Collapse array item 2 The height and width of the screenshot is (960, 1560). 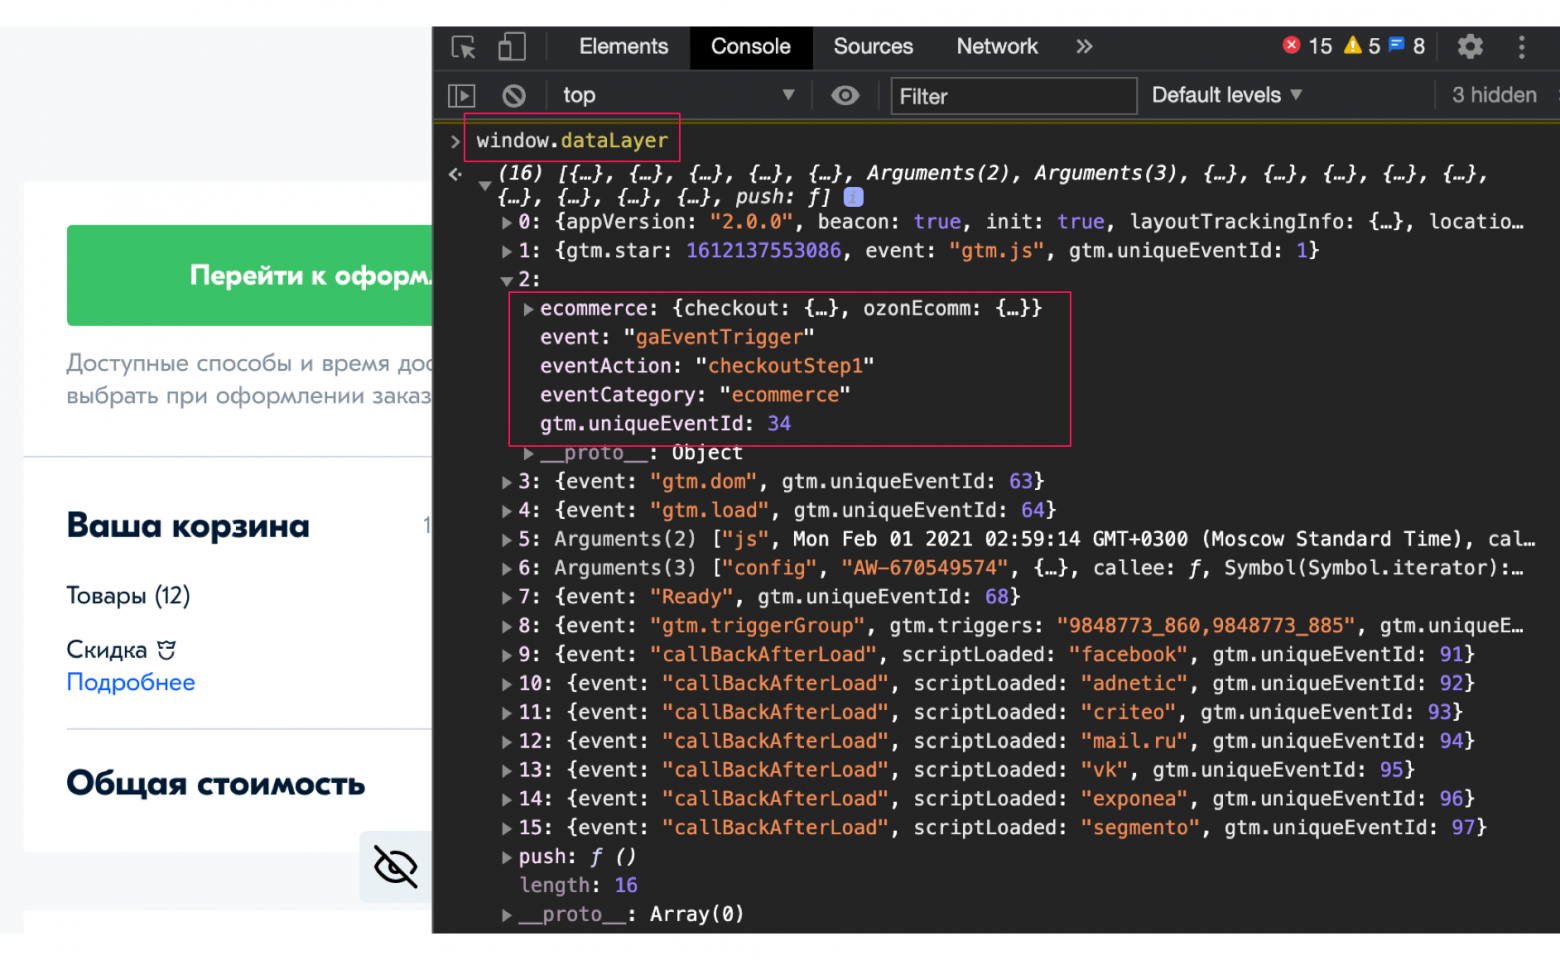pos(507,281)
